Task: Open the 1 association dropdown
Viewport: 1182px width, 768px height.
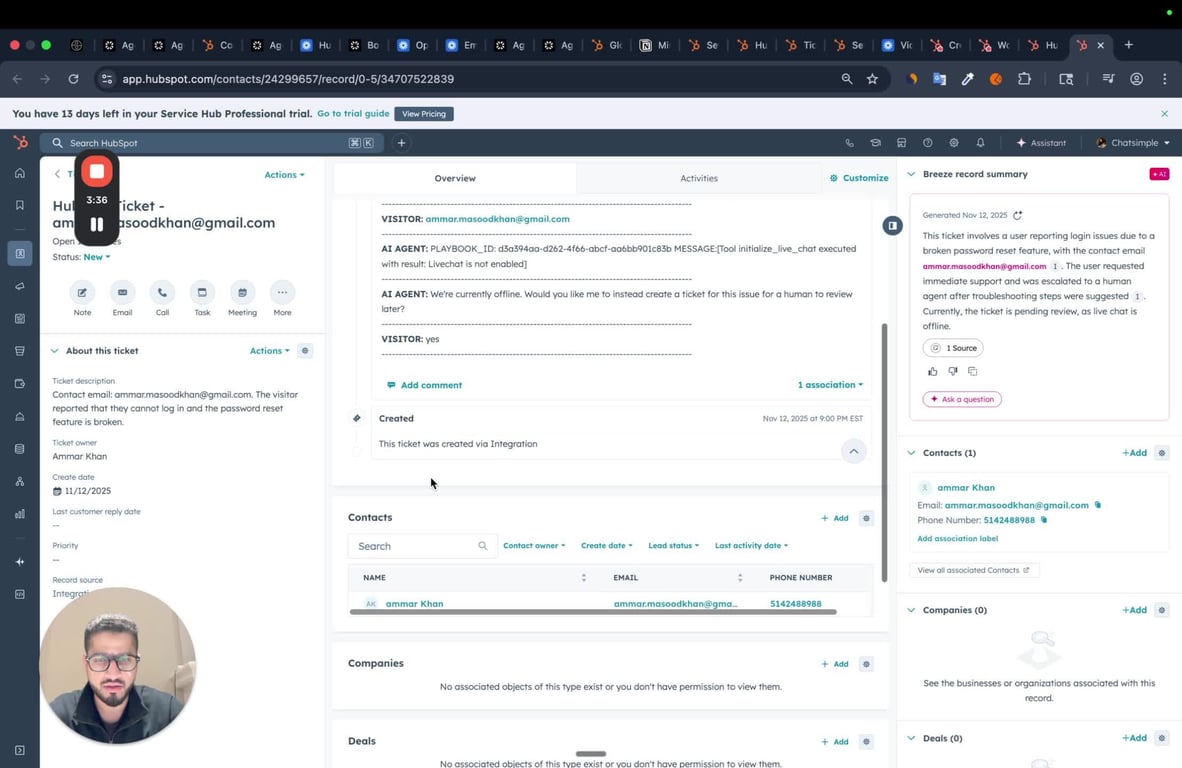Action: point(830,385)
